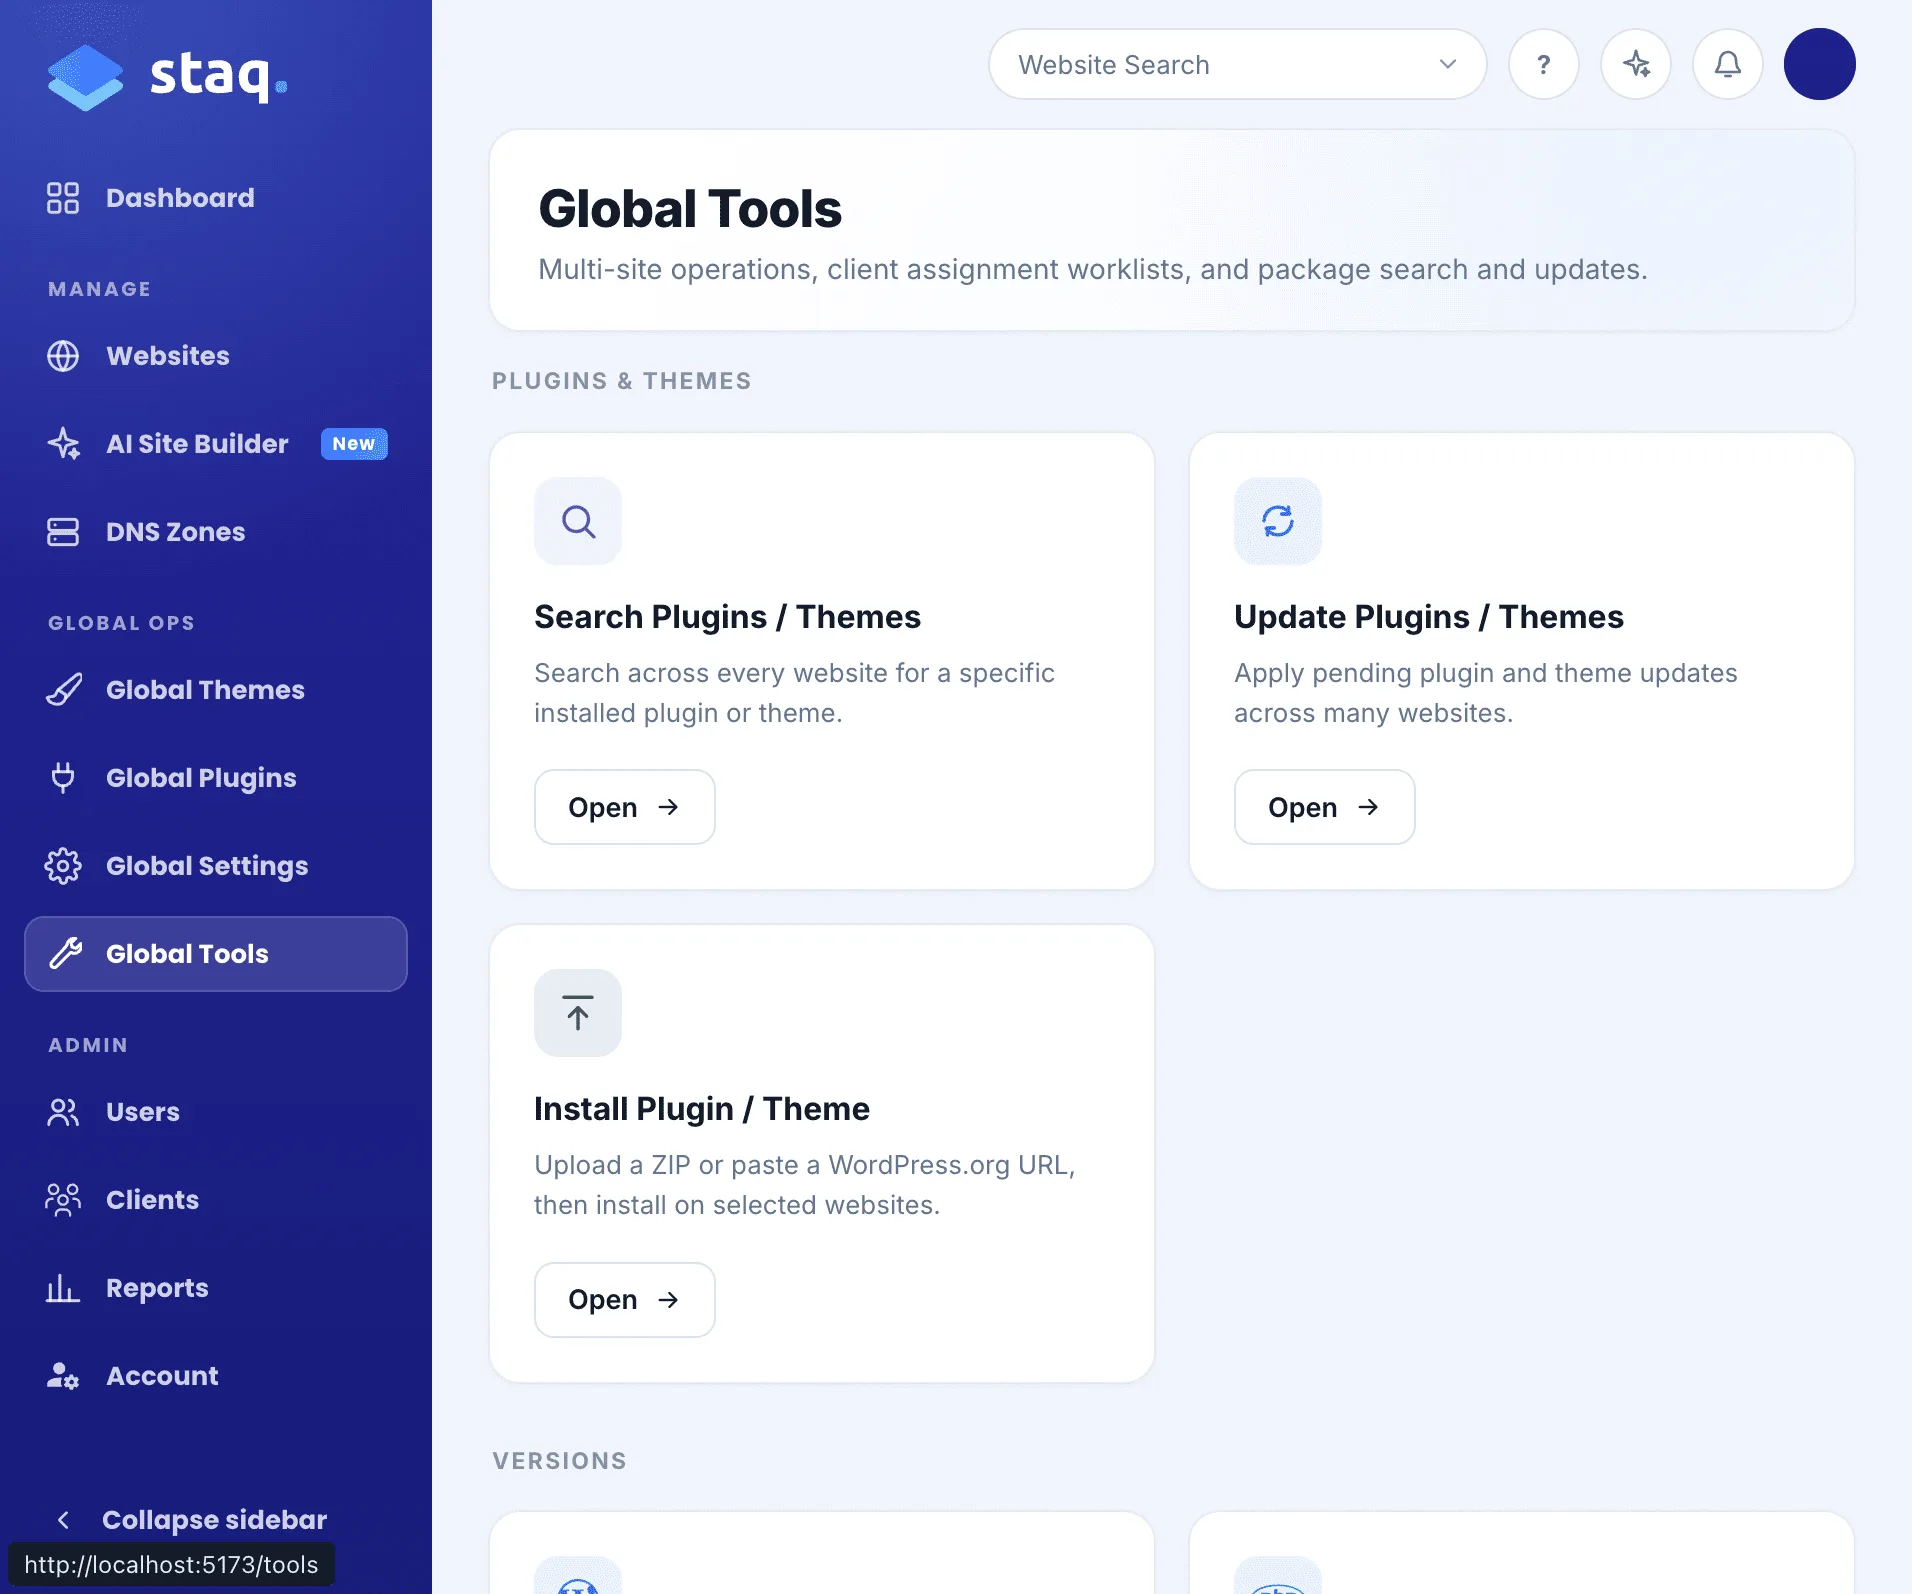Screen dimensions: 1912x1594
Task: Click the Account label in sidebar
Action: [x=162, y=1376]
